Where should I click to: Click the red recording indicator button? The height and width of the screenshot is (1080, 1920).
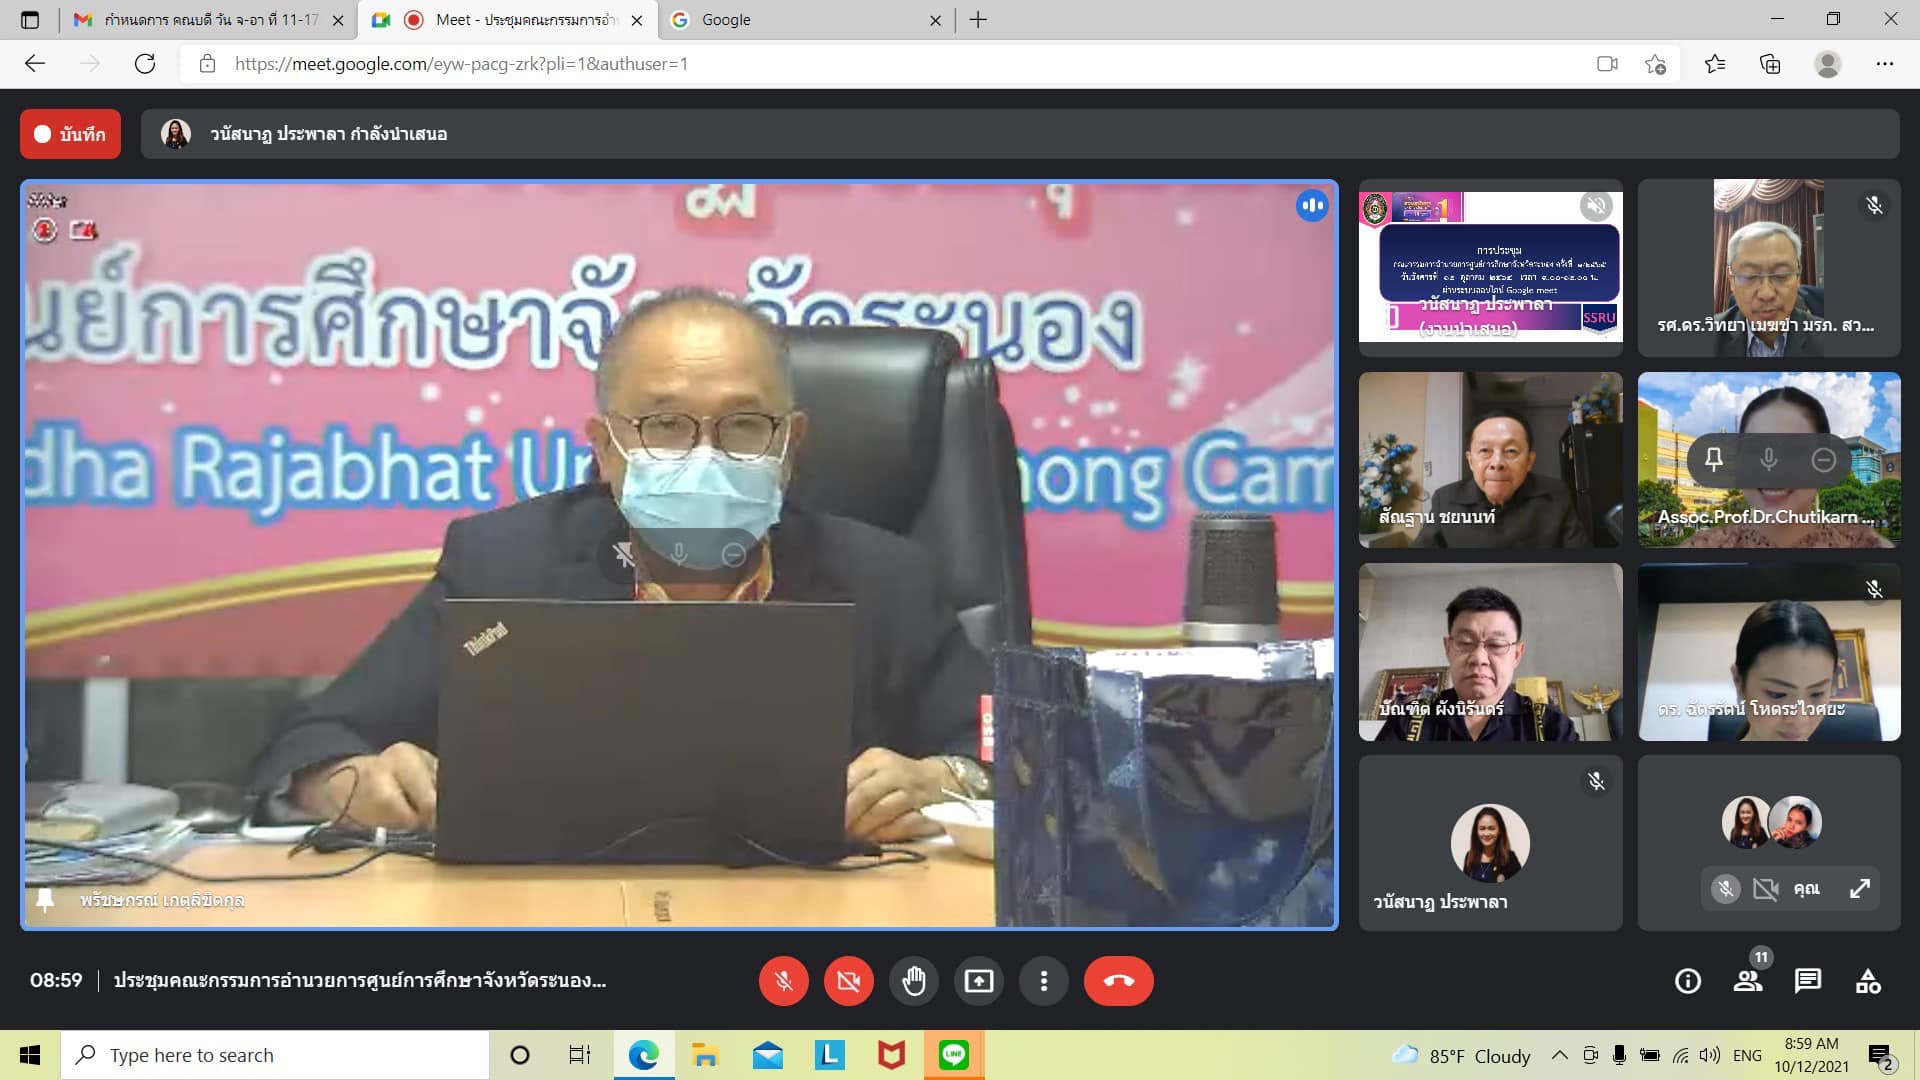[x=70, y=134]
